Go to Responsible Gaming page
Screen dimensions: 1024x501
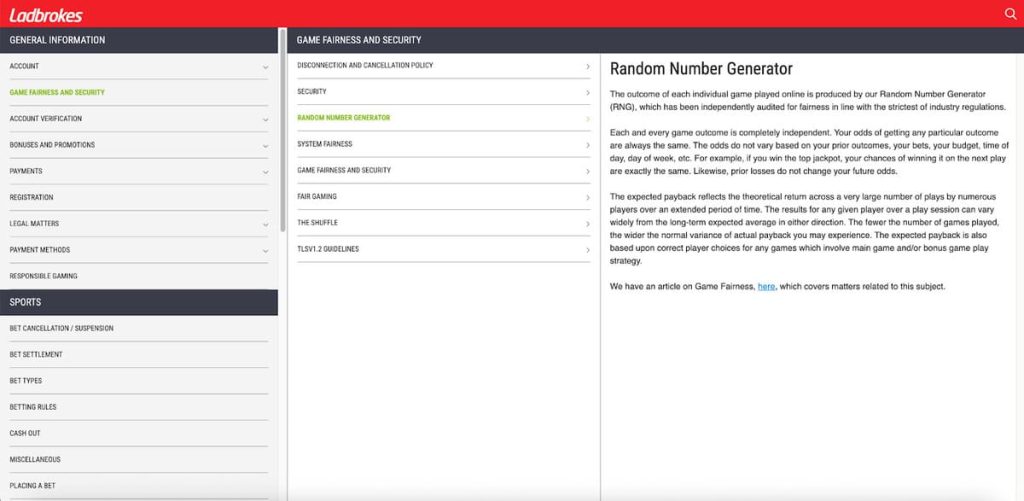(x=43, y=276)
